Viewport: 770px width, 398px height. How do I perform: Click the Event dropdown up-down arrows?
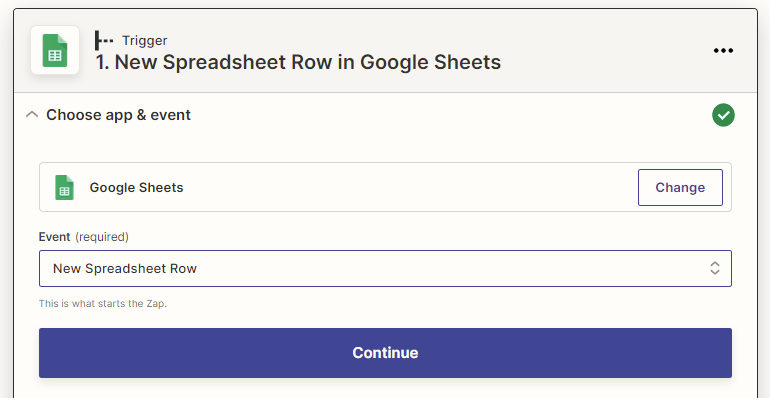715,268
